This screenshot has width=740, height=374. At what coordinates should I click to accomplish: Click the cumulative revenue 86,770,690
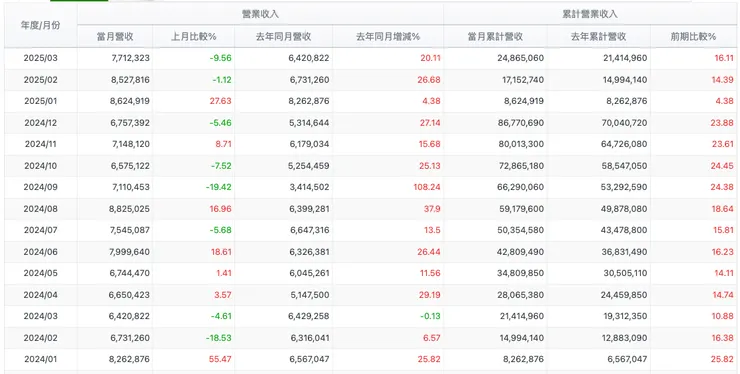click(521, 123)
